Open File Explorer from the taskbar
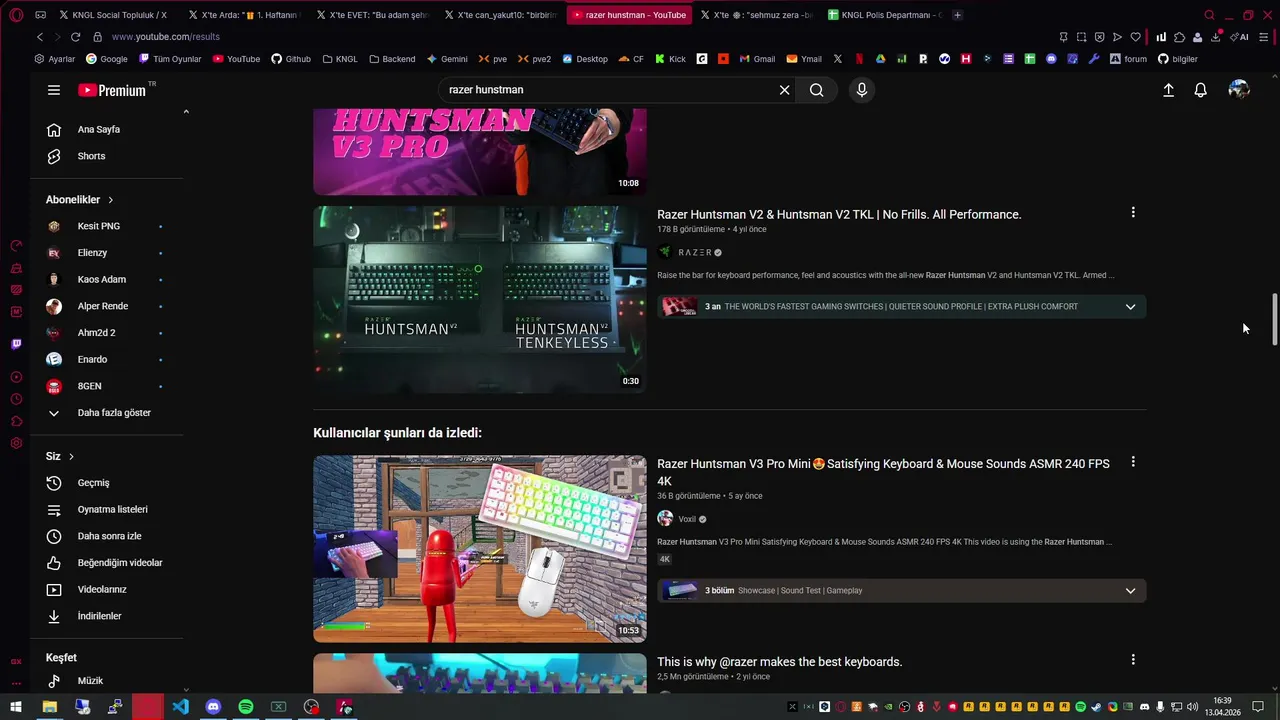This screenshot has width=1280, height=720. pos(49,707)
